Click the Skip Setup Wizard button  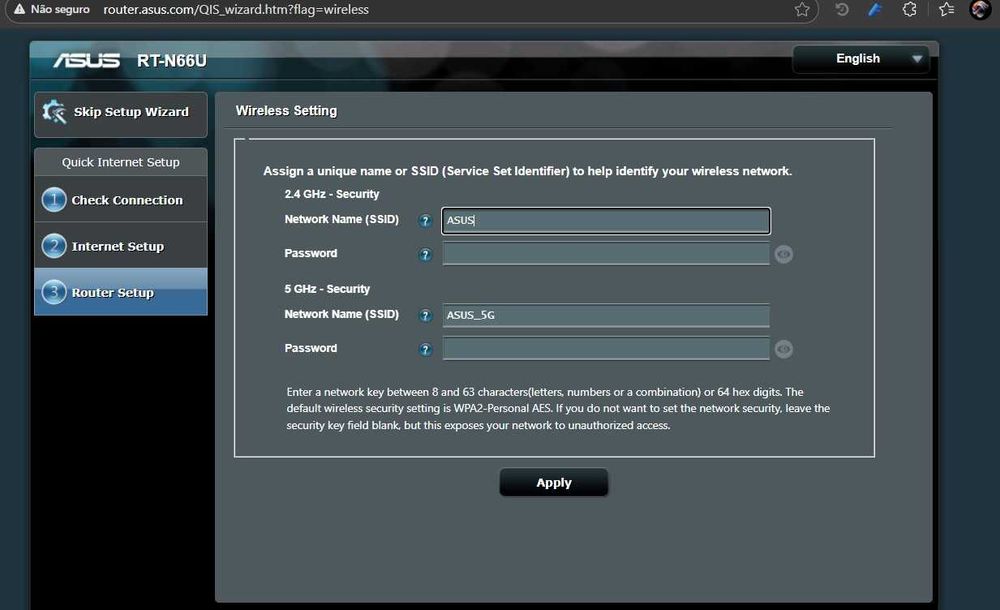121,114
